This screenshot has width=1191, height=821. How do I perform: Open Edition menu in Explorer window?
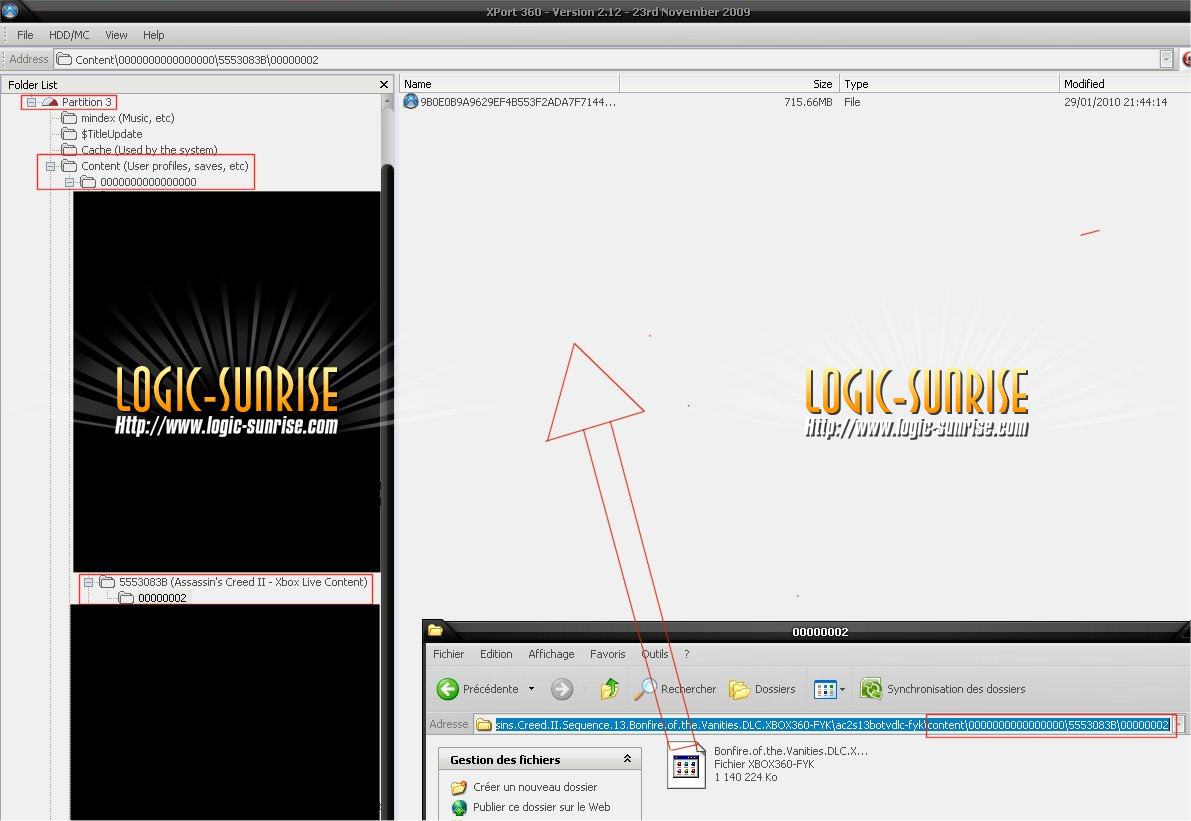496,654
